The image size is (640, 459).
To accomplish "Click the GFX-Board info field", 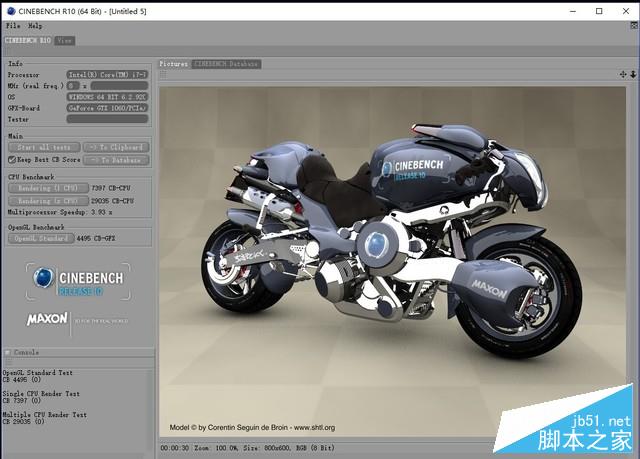I will tap(107, 108).
